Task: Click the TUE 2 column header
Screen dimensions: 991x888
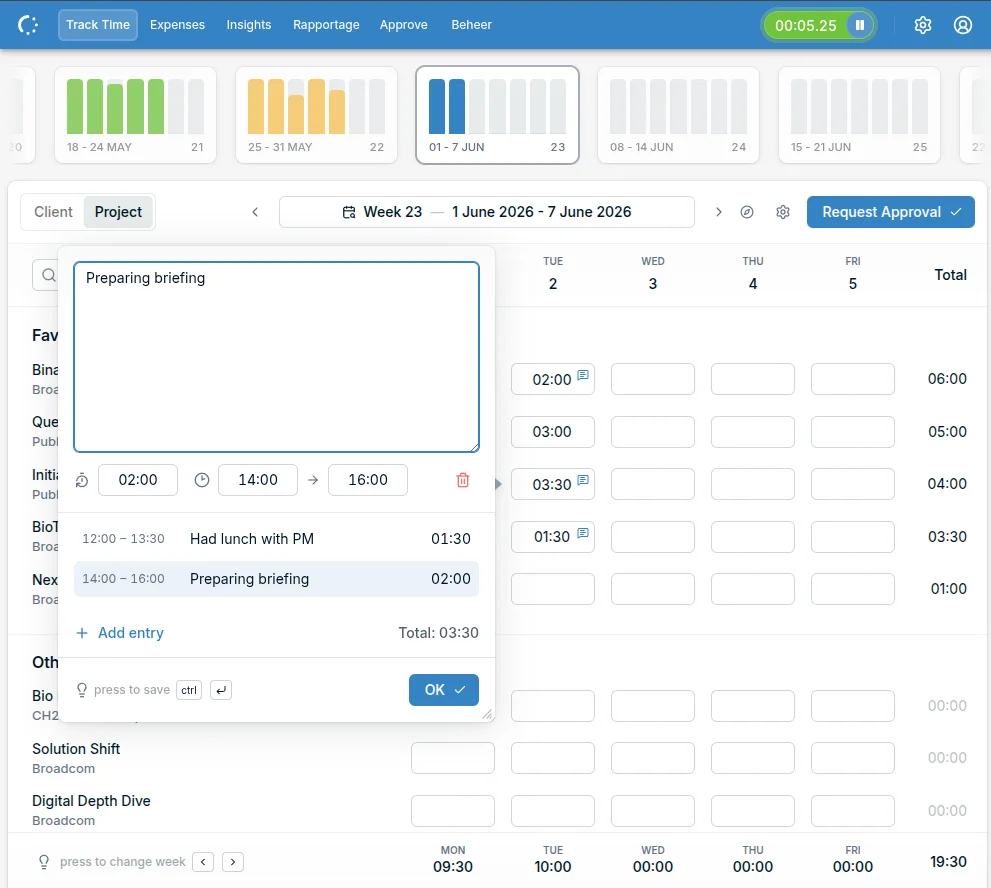Action: point(553,274)
